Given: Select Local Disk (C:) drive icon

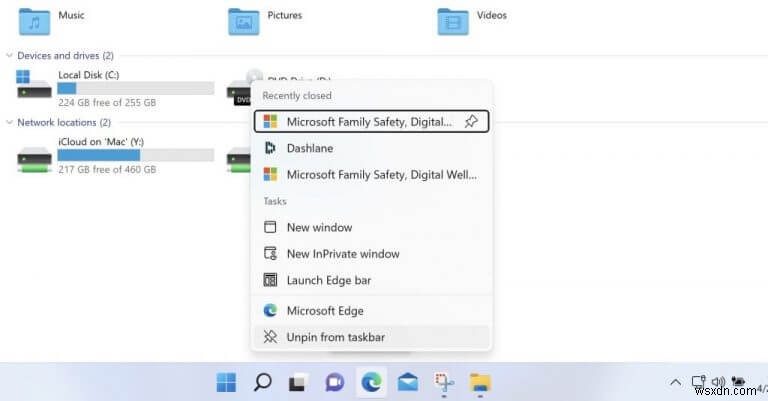Looking at the screenshot, I should click(x=34, y=84).
